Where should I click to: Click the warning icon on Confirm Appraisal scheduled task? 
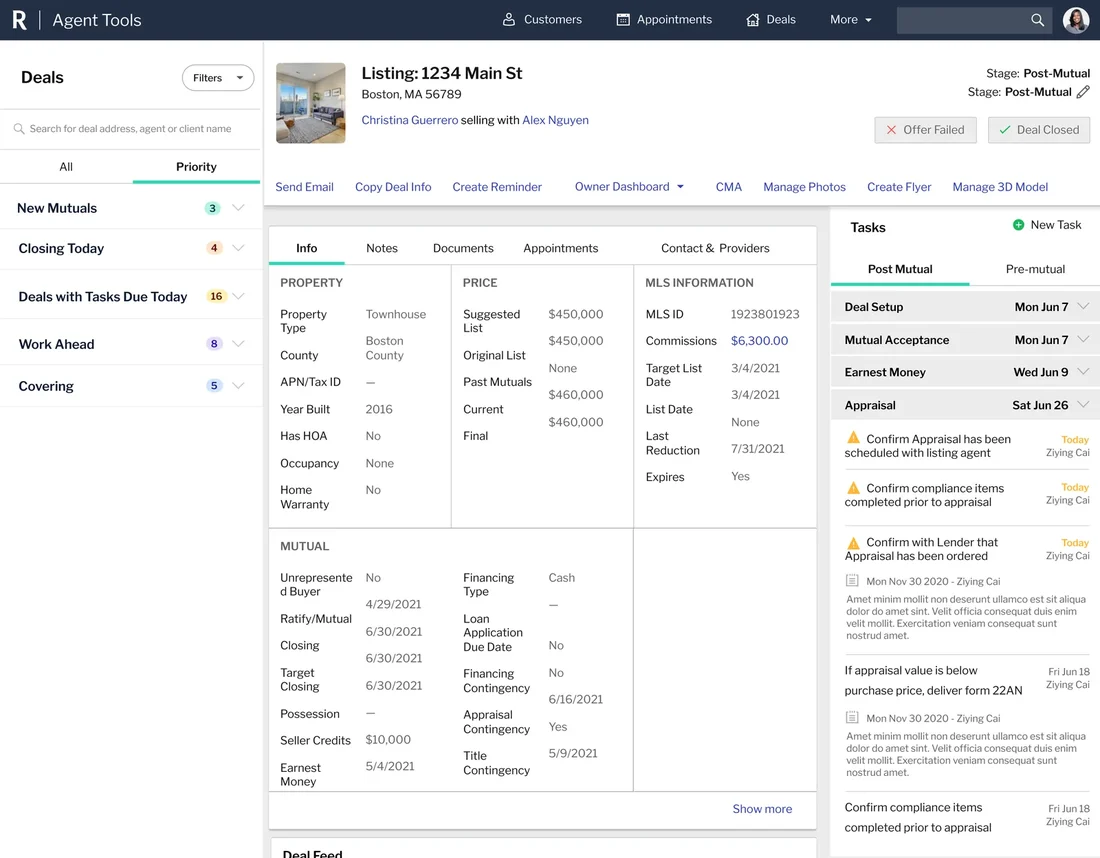click(854, 438)
